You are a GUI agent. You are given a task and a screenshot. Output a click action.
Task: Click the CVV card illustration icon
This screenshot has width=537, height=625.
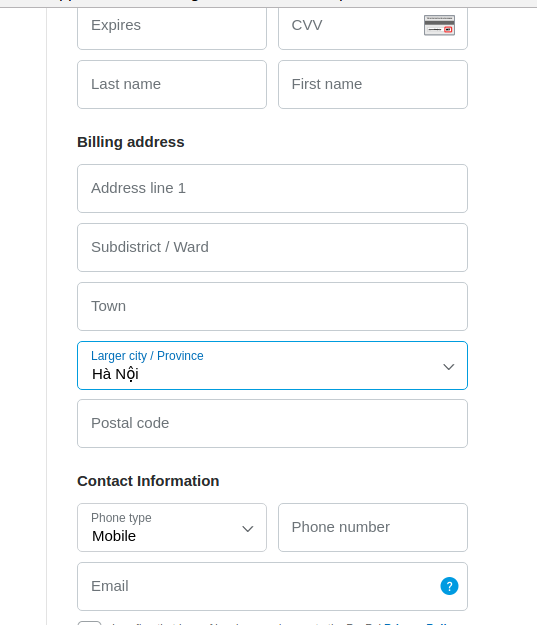pos(439,25)
